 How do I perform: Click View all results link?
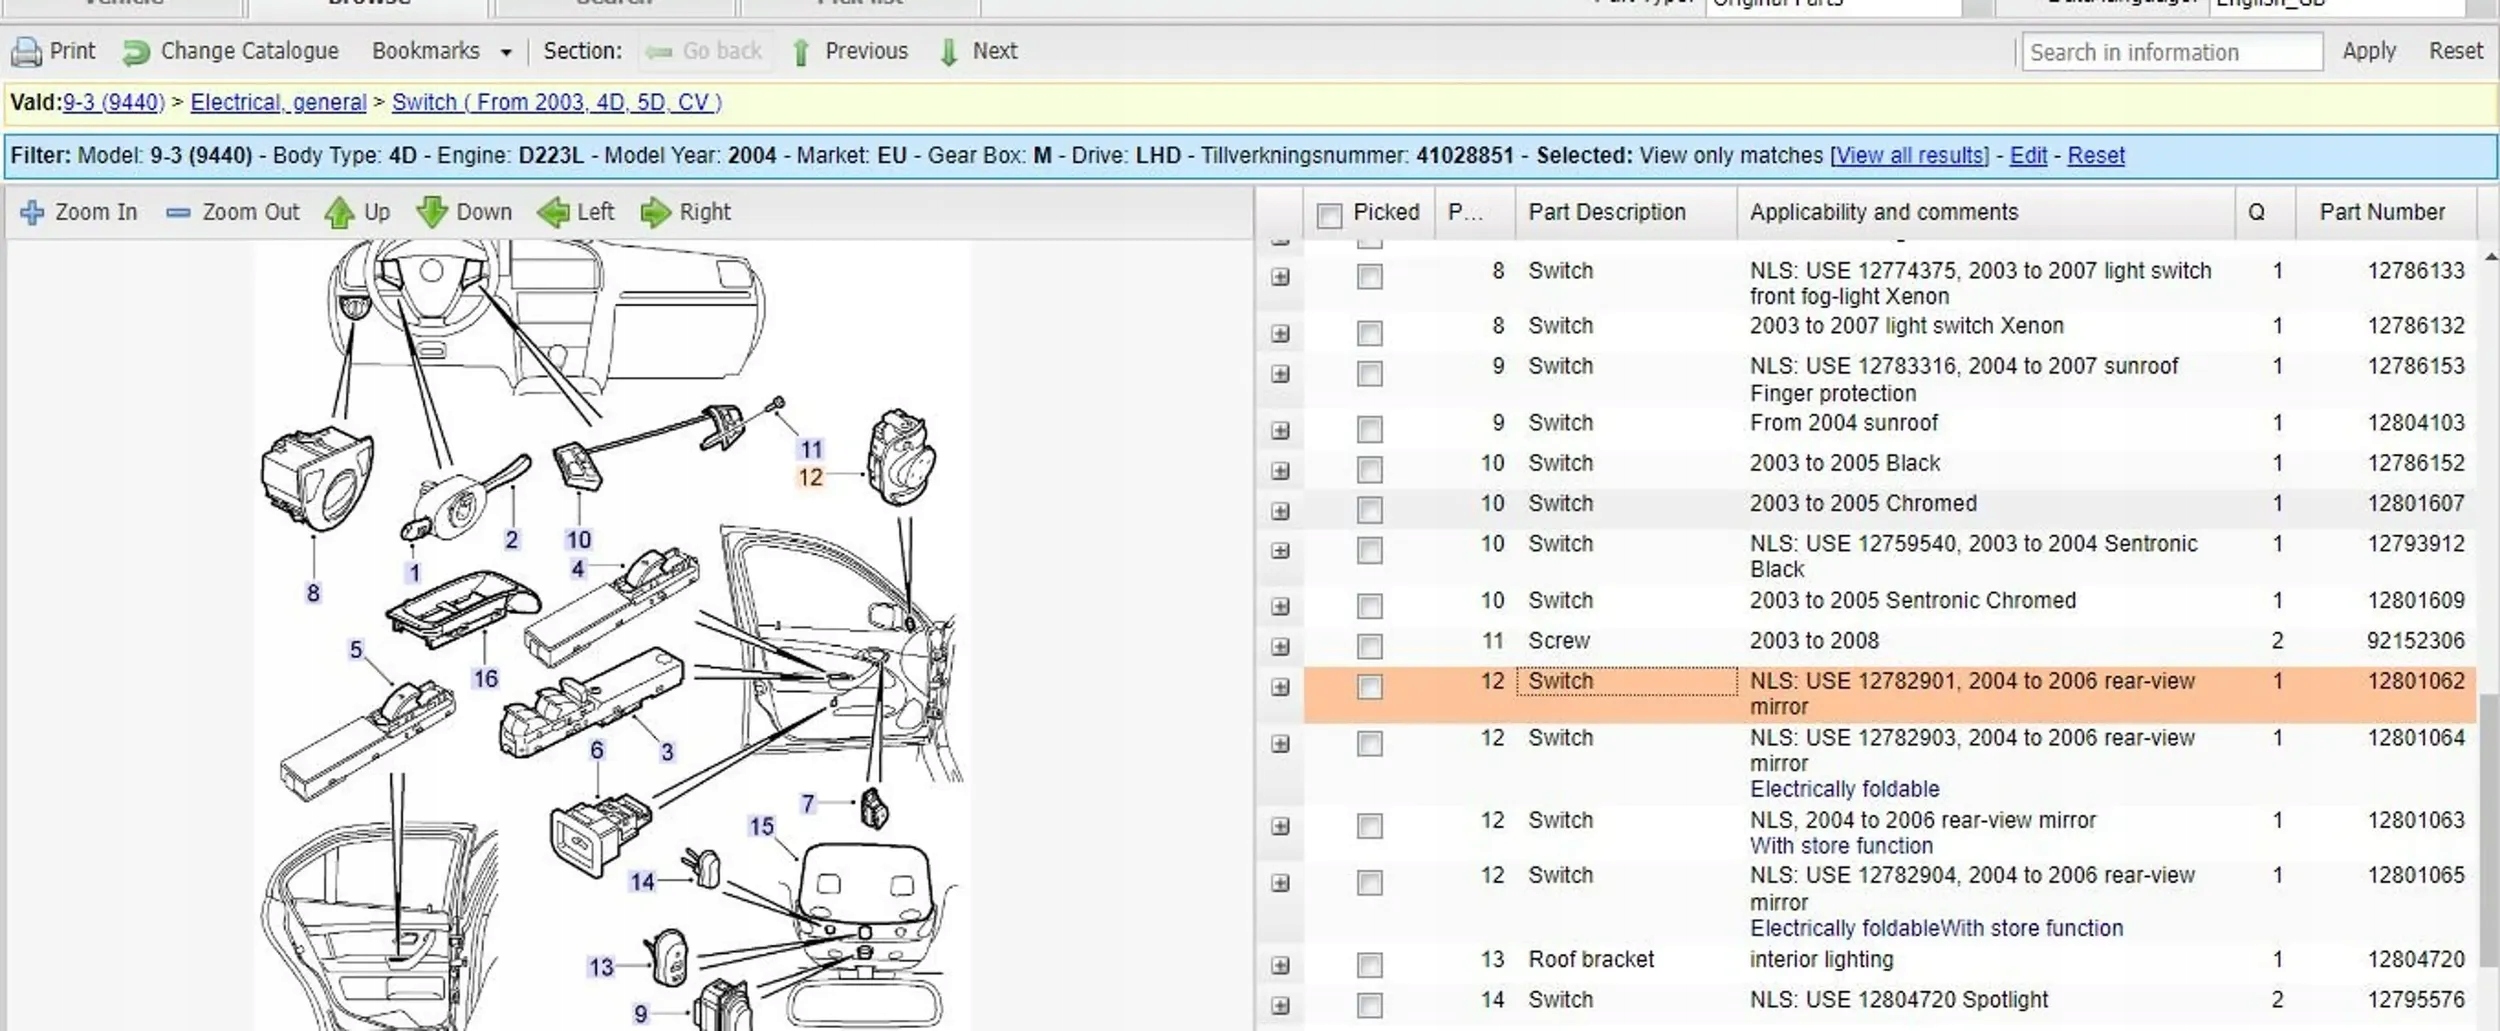tap(1909, 156)
